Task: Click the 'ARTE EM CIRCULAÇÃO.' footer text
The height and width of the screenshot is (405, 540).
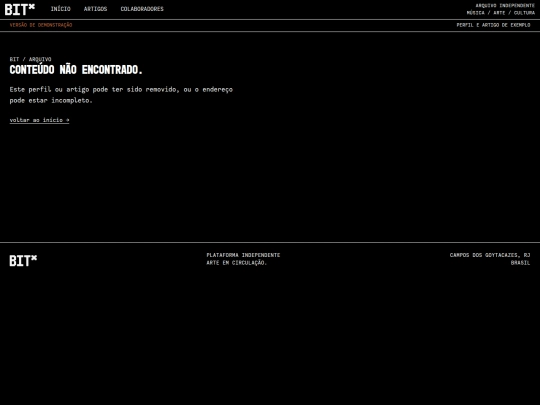Action: pos(237,263)
